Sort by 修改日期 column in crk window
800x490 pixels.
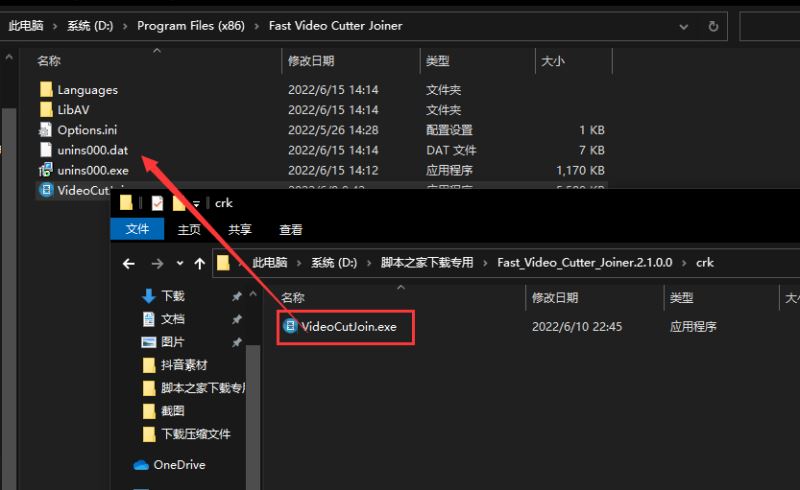pos(555,298)
